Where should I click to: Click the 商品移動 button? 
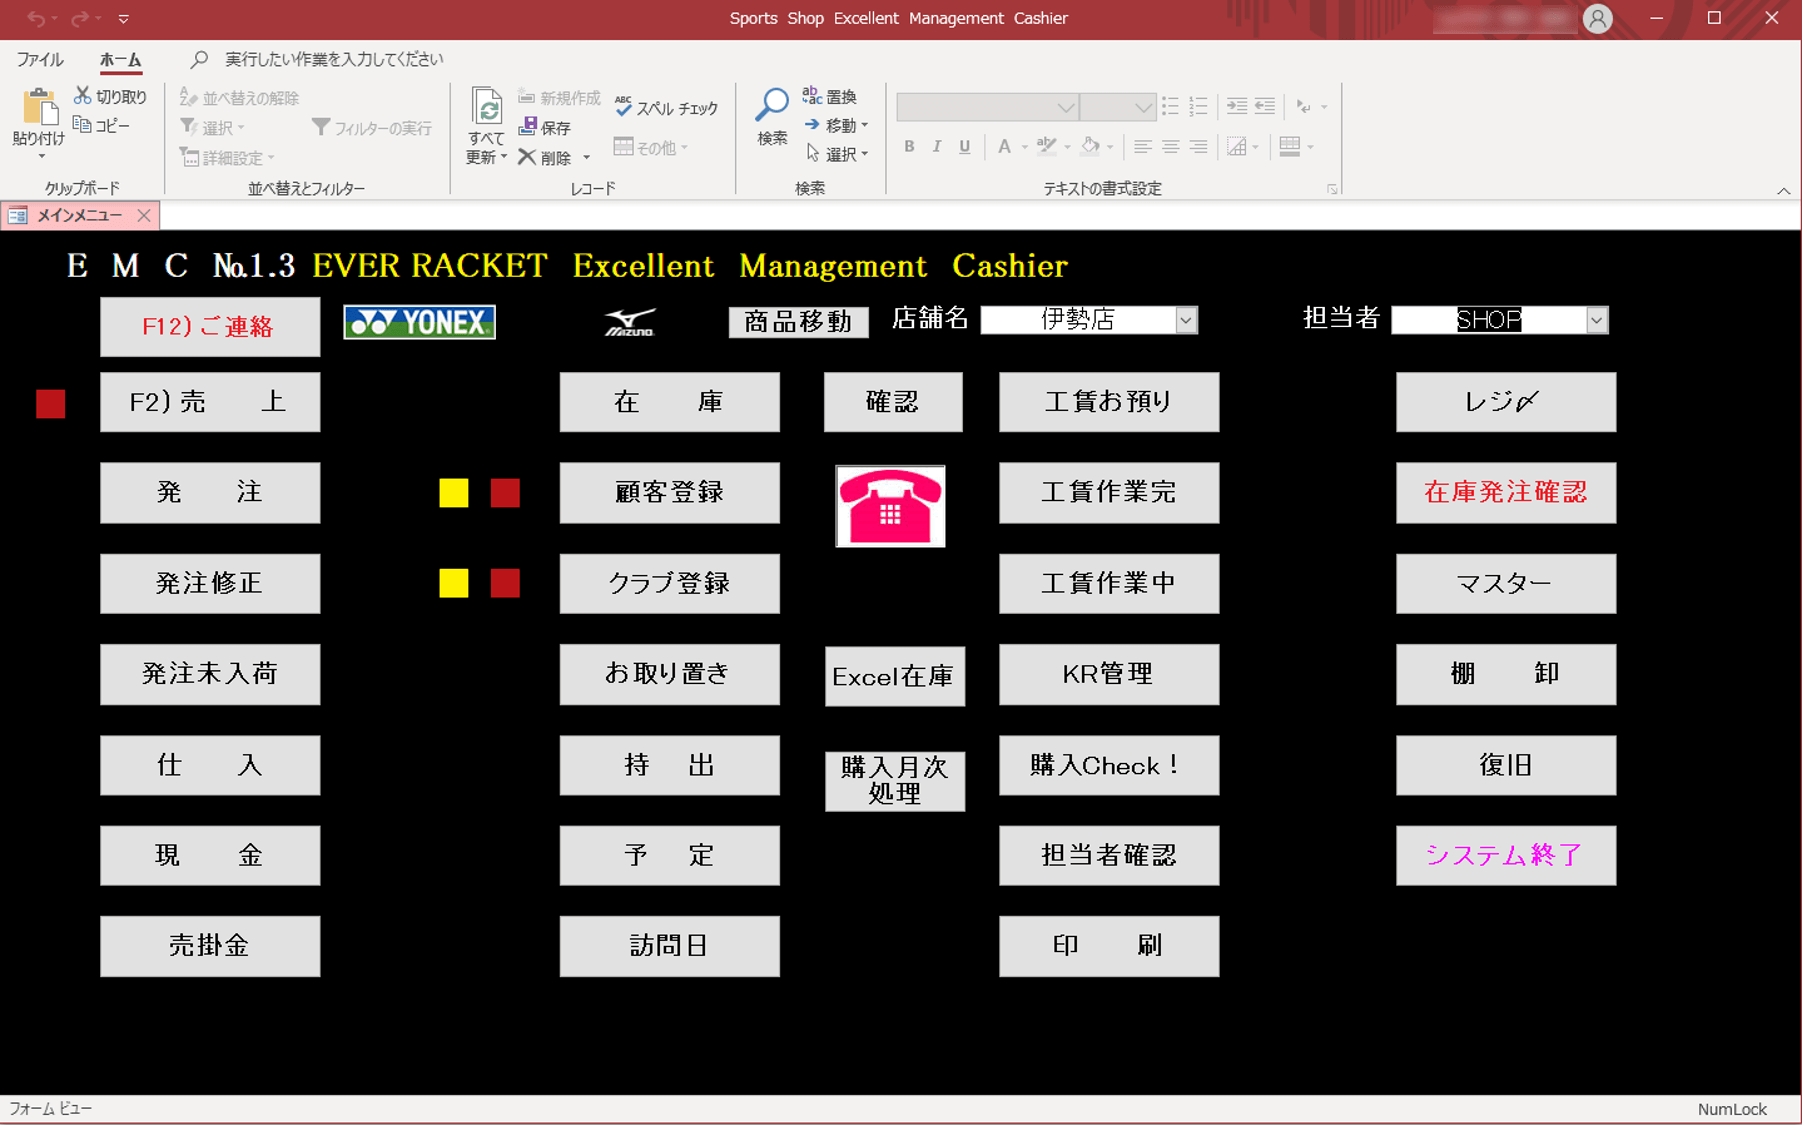click(x=798, y=322)
